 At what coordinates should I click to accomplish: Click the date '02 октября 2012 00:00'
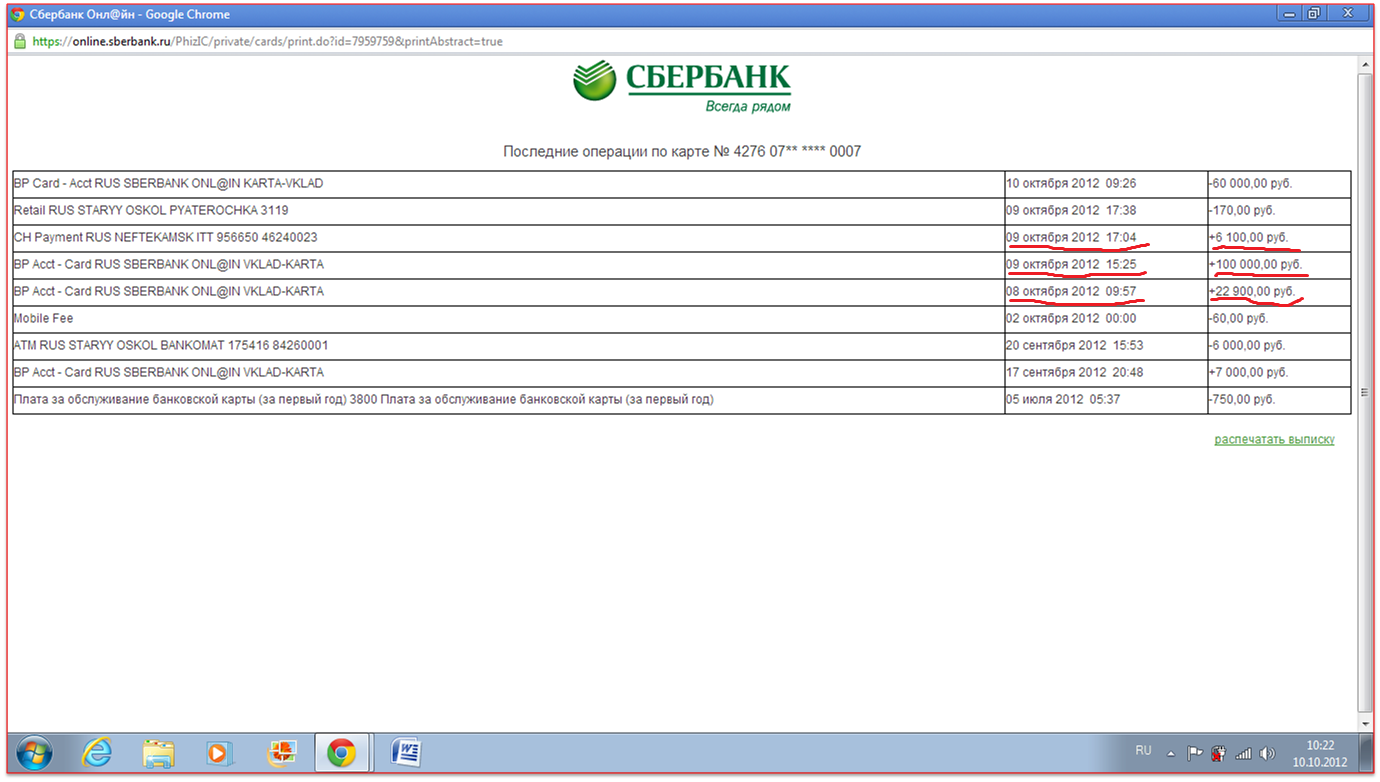pos(1072,318)
